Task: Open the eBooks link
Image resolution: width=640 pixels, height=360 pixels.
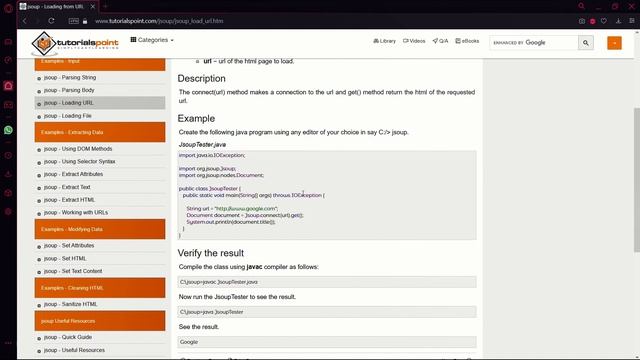Action: point(467,41)
